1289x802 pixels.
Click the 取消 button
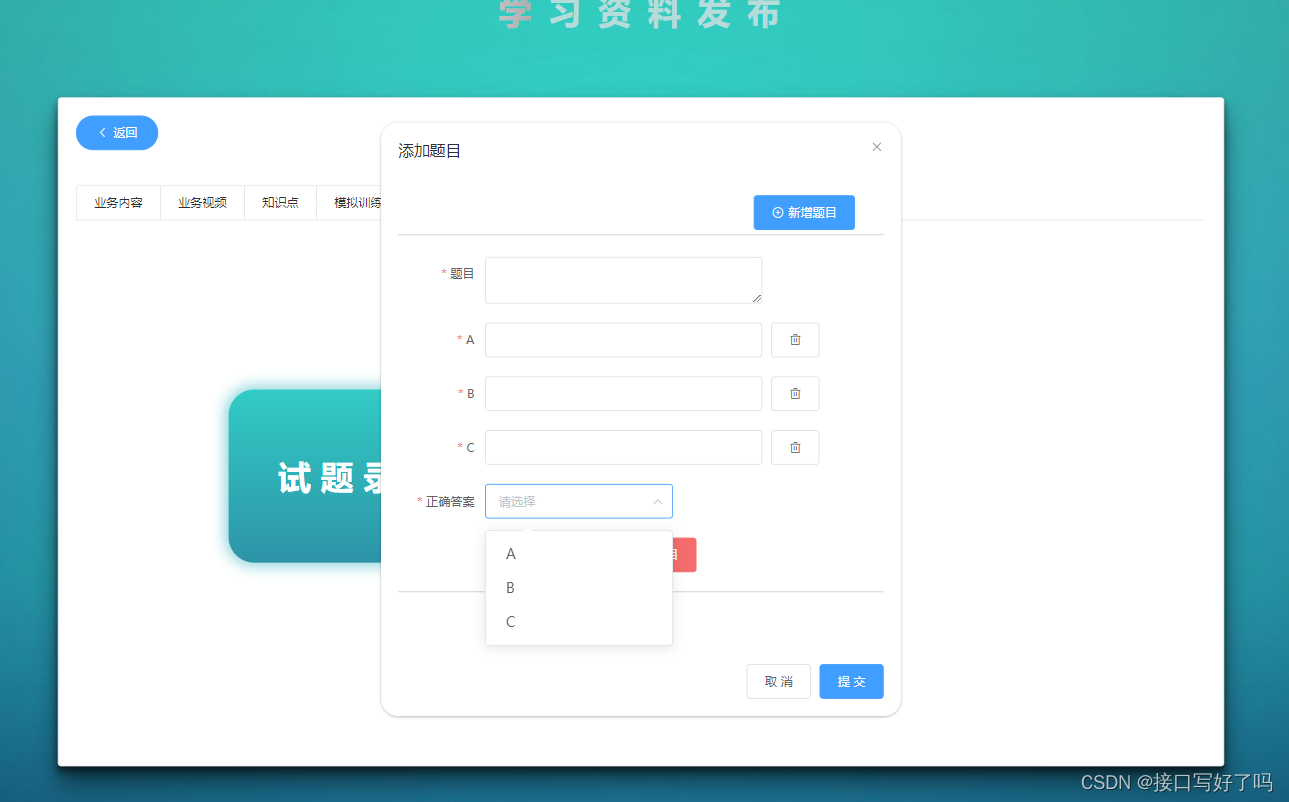(779, 682)
